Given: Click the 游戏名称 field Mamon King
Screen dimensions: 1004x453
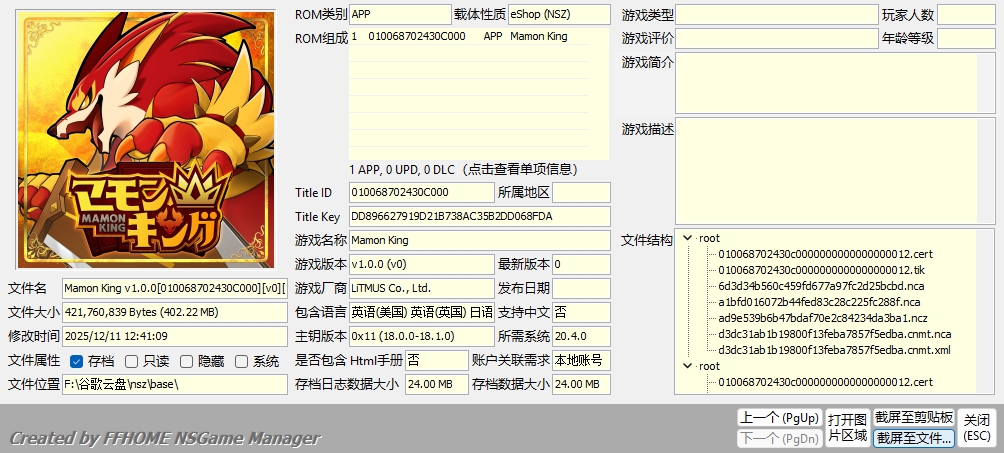Looking at the screenshot, I should point(480,240).
